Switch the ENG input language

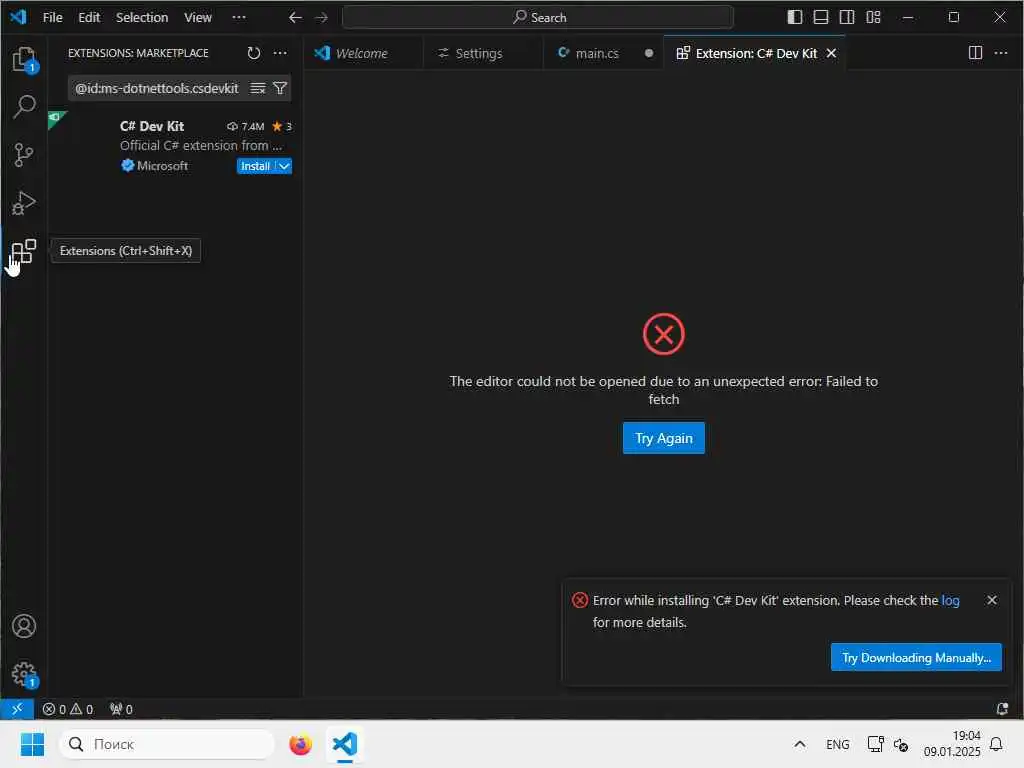[837, 744]
